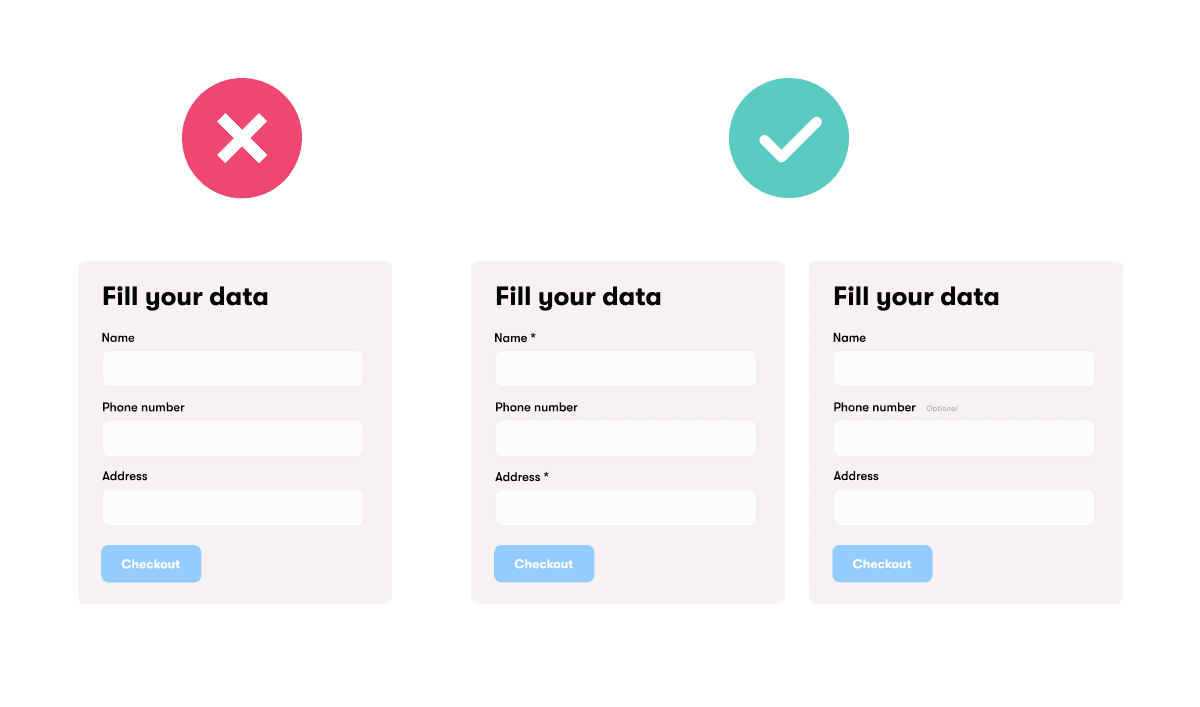
Task: Click the red X cross icon
Action: [242, 138]
